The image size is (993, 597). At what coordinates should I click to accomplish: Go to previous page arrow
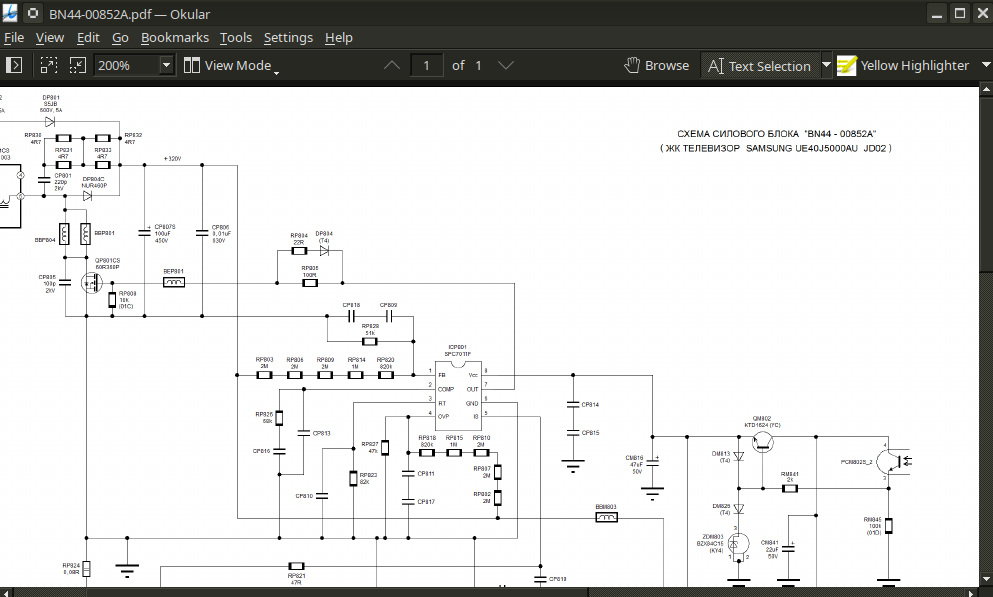coord(392,65)
